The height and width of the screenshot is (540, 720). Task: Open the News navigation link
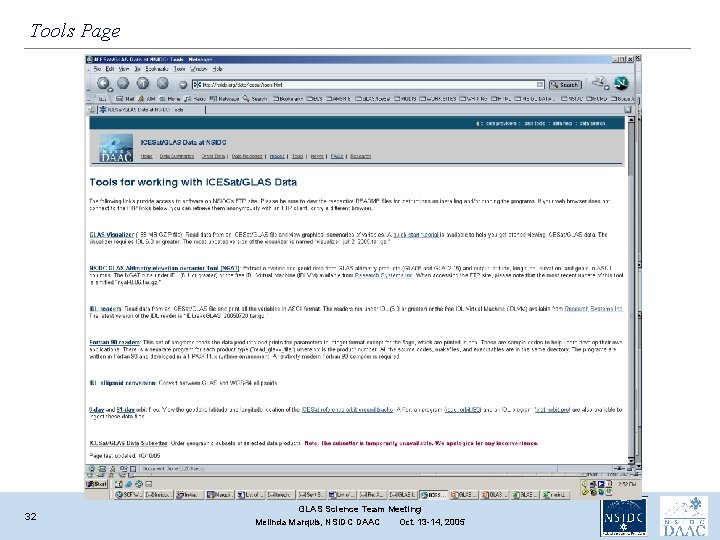tap(317, 156)
